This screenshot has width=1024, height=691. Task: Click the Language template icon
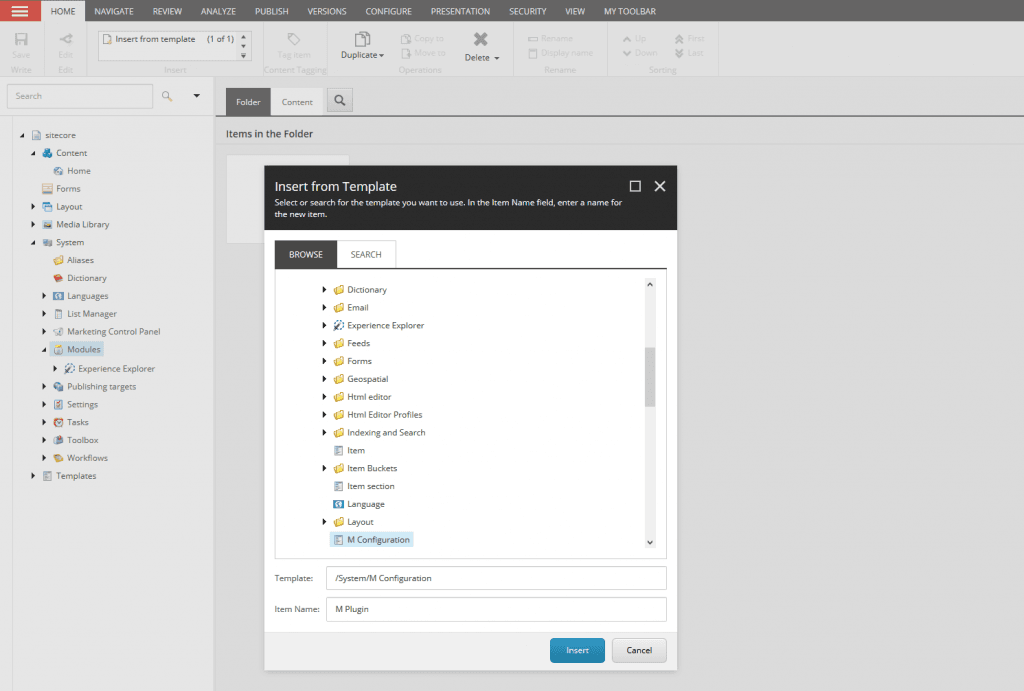point(339,504)
